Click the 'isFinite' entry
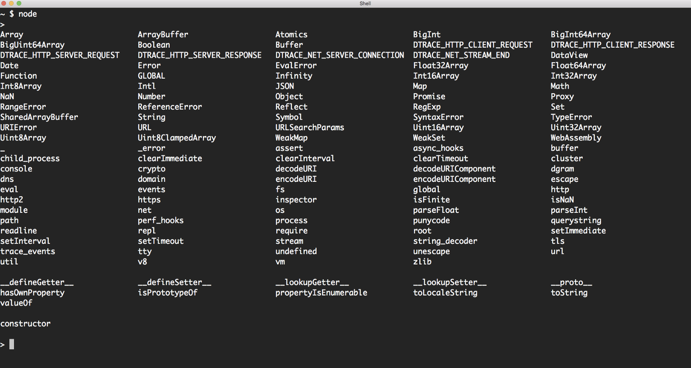Screen dimensions: 691x368 [431, 200]
